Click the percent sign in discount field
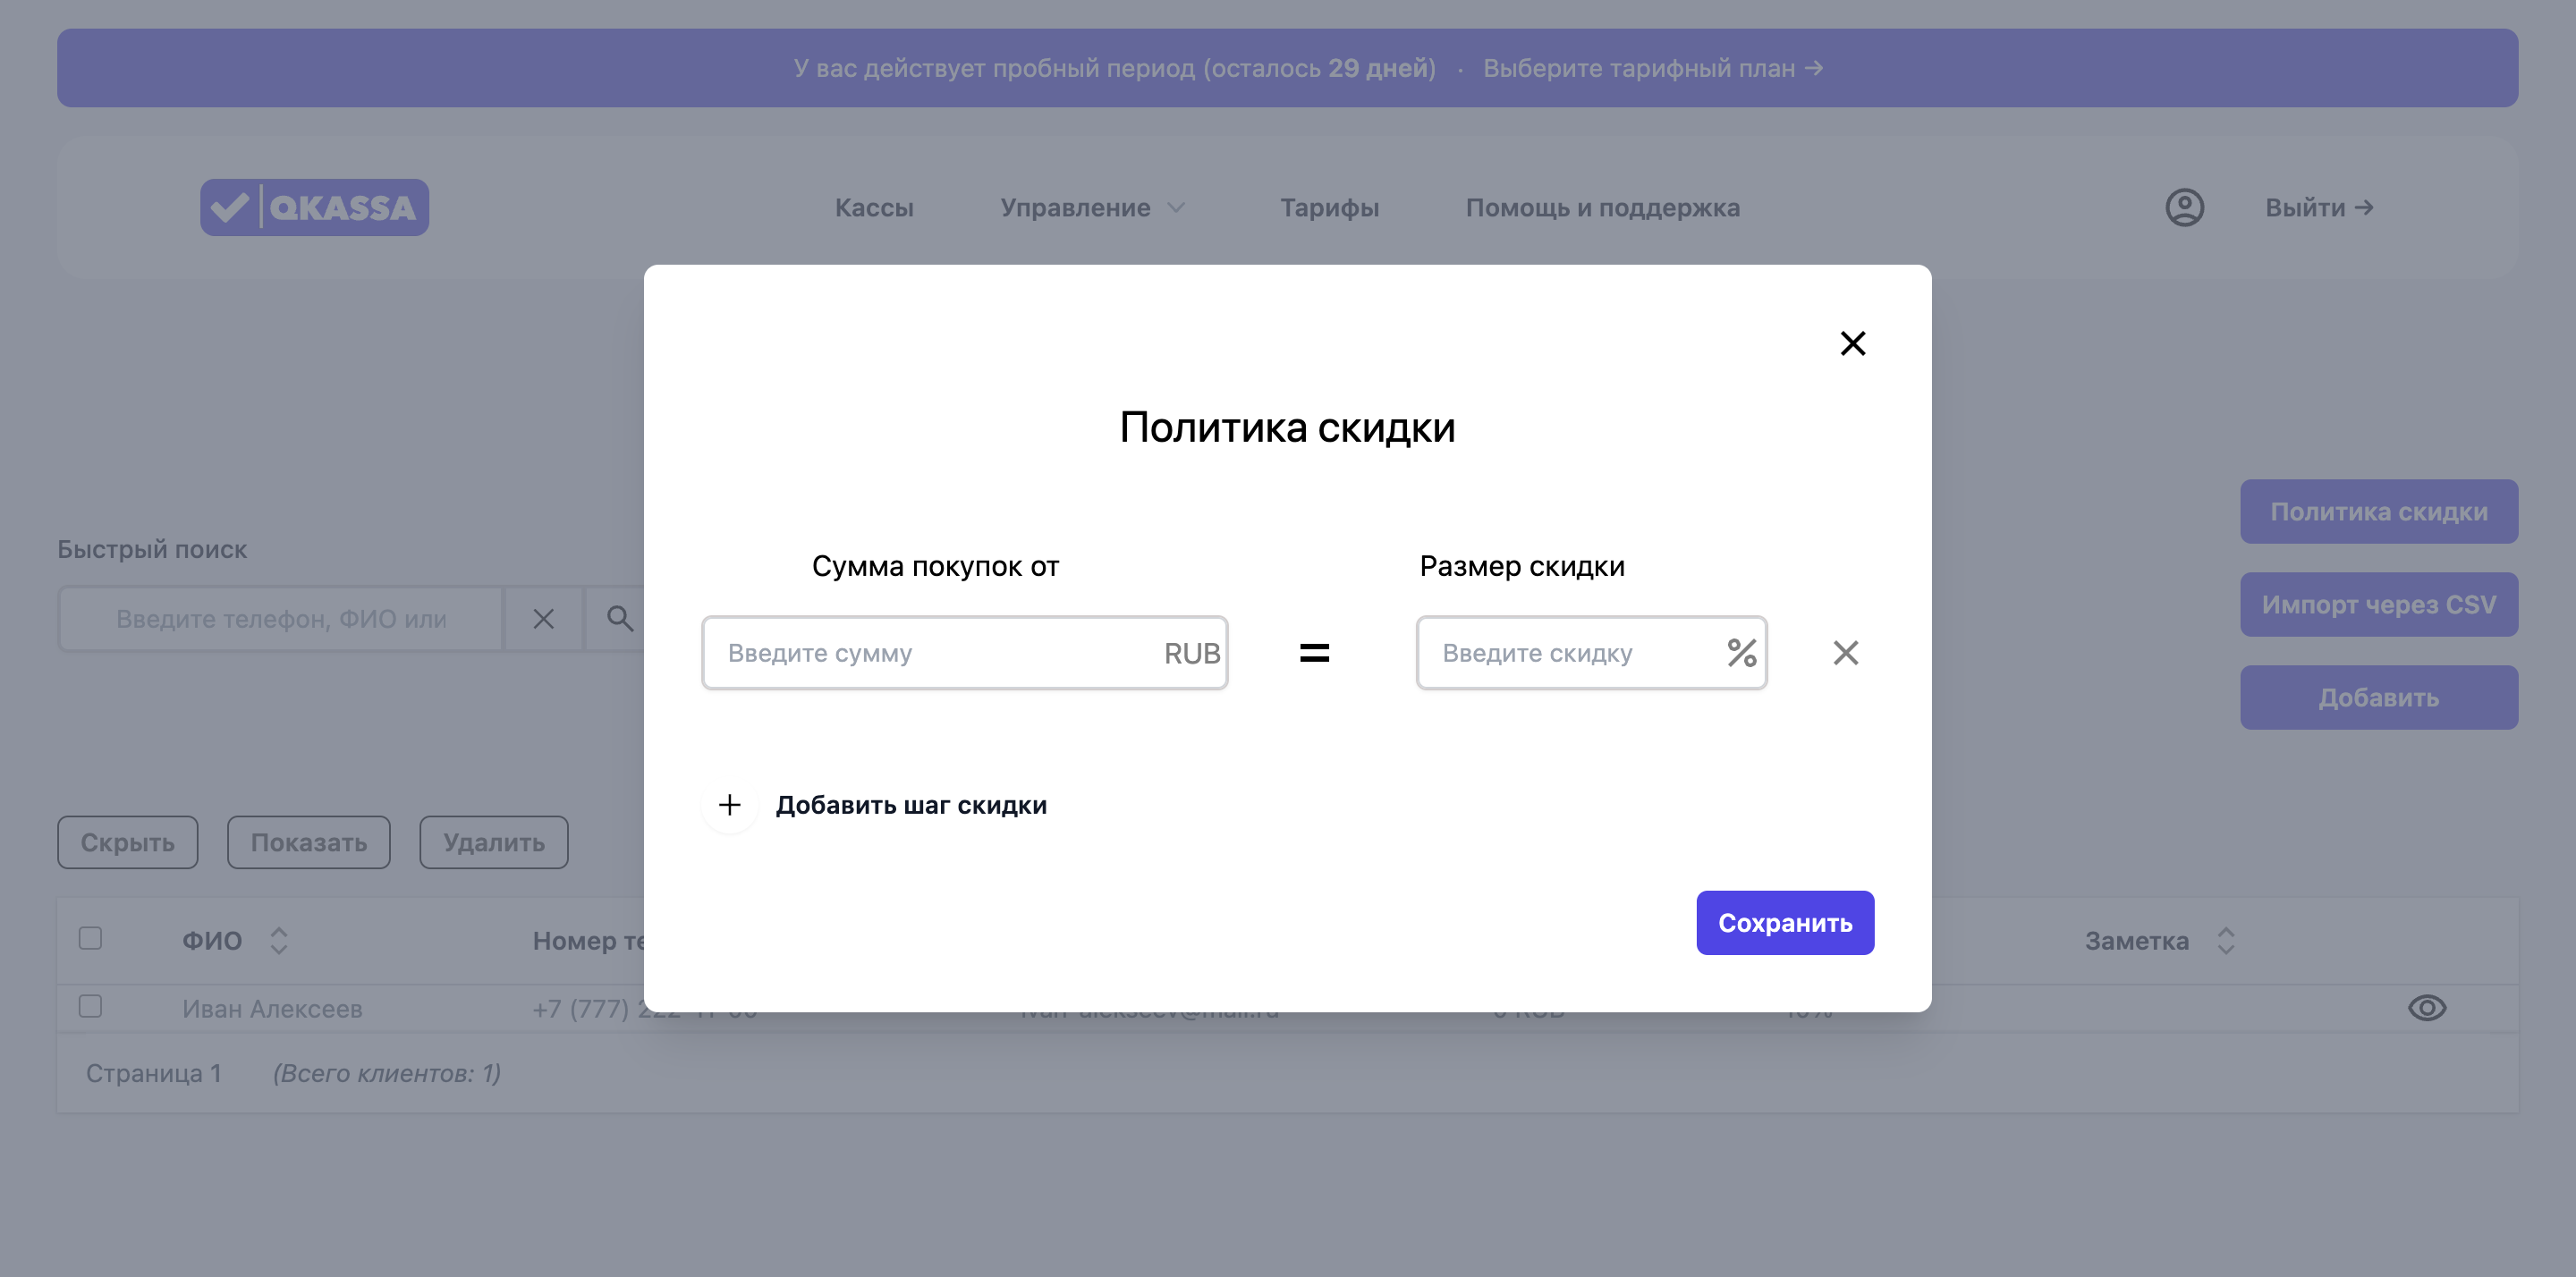This screenshot has width=2576, height=1277. click(x=1741, y=653)
